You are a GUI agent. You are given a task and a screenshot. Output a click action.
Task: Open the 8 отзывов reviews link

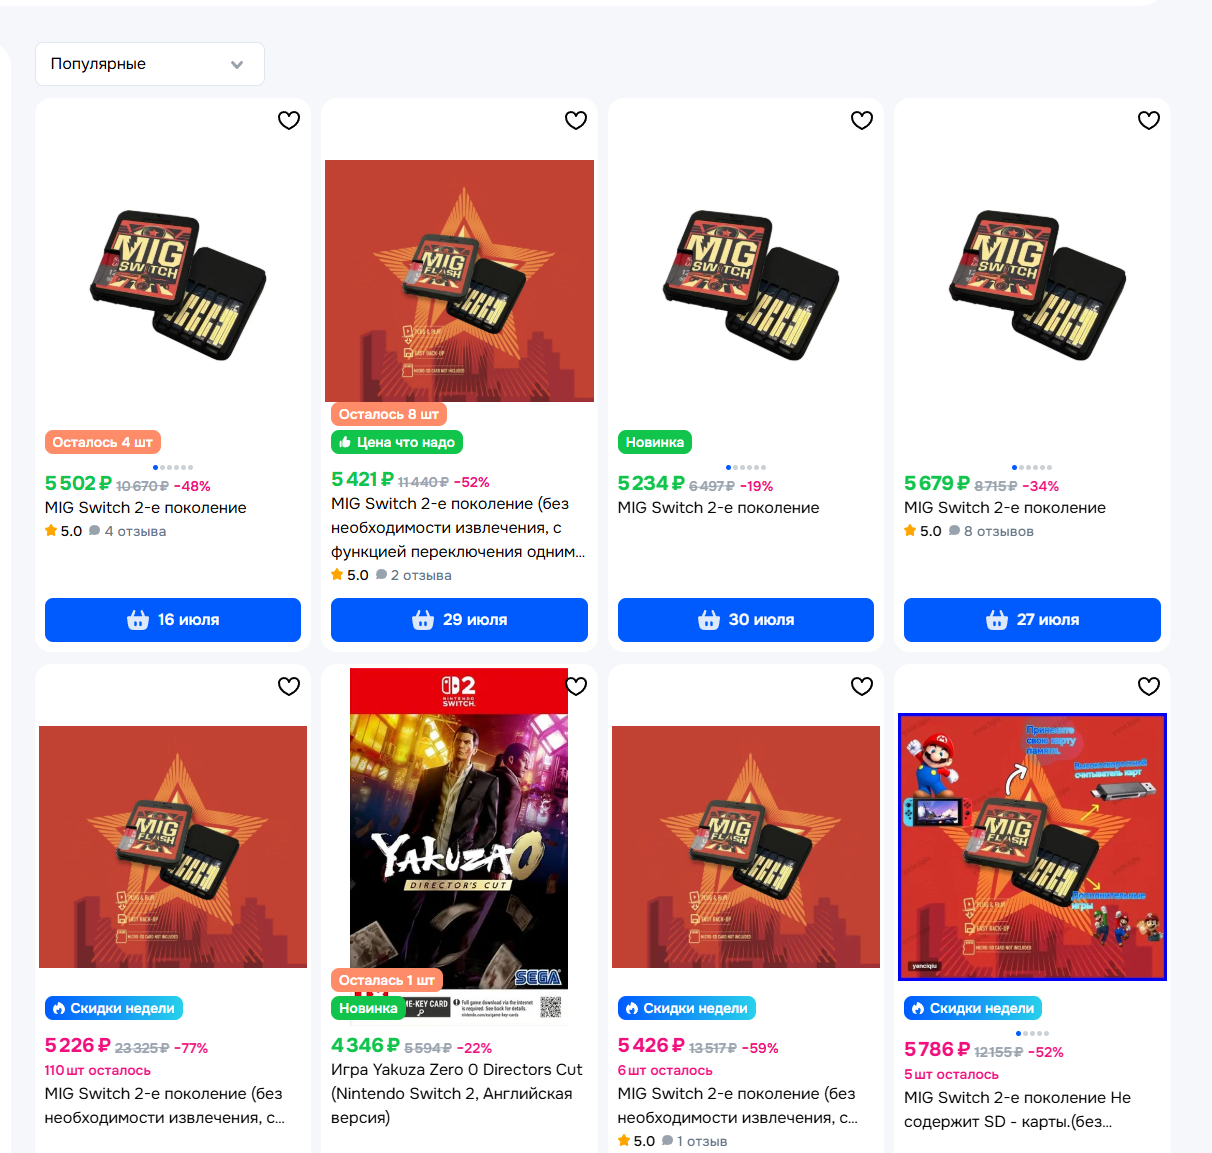pos(998,531)
